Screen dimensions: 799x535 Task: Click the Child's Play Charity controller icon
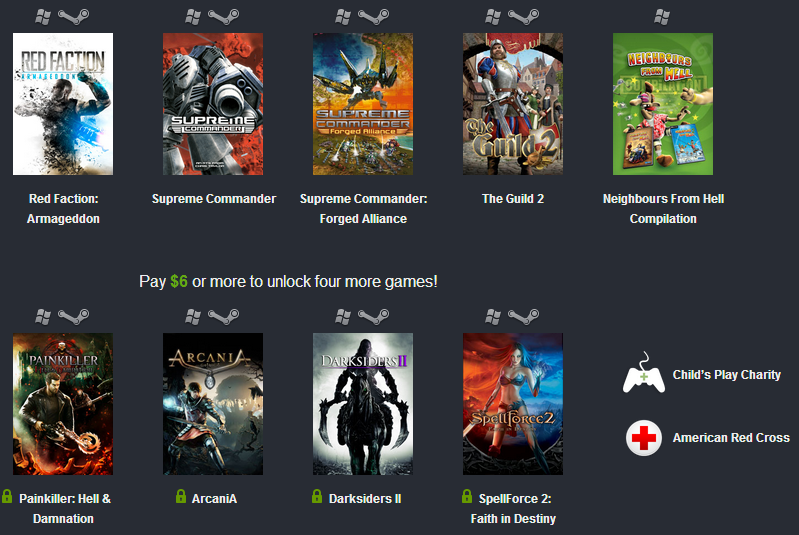pyautogui.click(x=644, y=373)
